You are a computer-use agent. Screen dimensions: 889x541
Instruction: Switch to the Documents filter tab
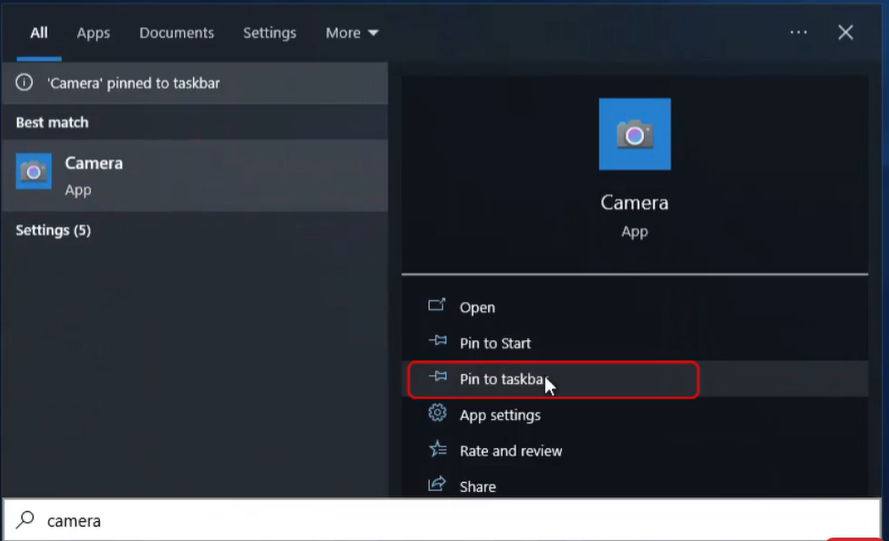(176, 33)
